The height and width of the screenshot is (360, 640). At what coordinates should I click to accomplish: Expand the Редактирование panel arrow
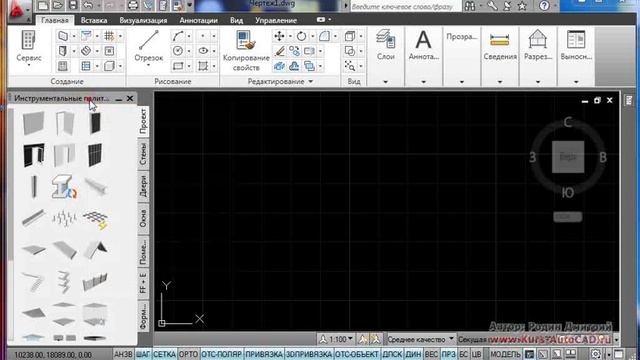311,82
